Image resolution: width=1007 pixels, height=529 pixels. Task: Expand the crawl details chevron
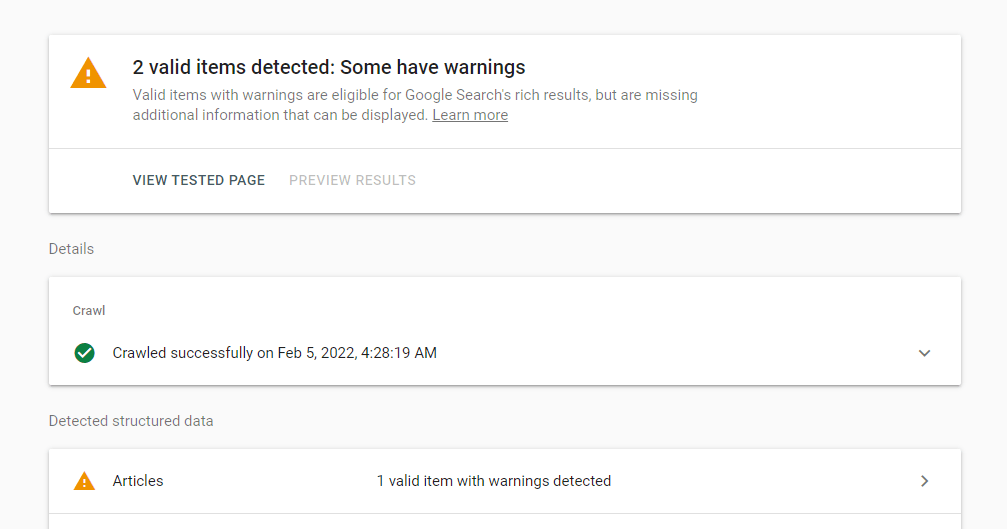[x=924, y=353]
